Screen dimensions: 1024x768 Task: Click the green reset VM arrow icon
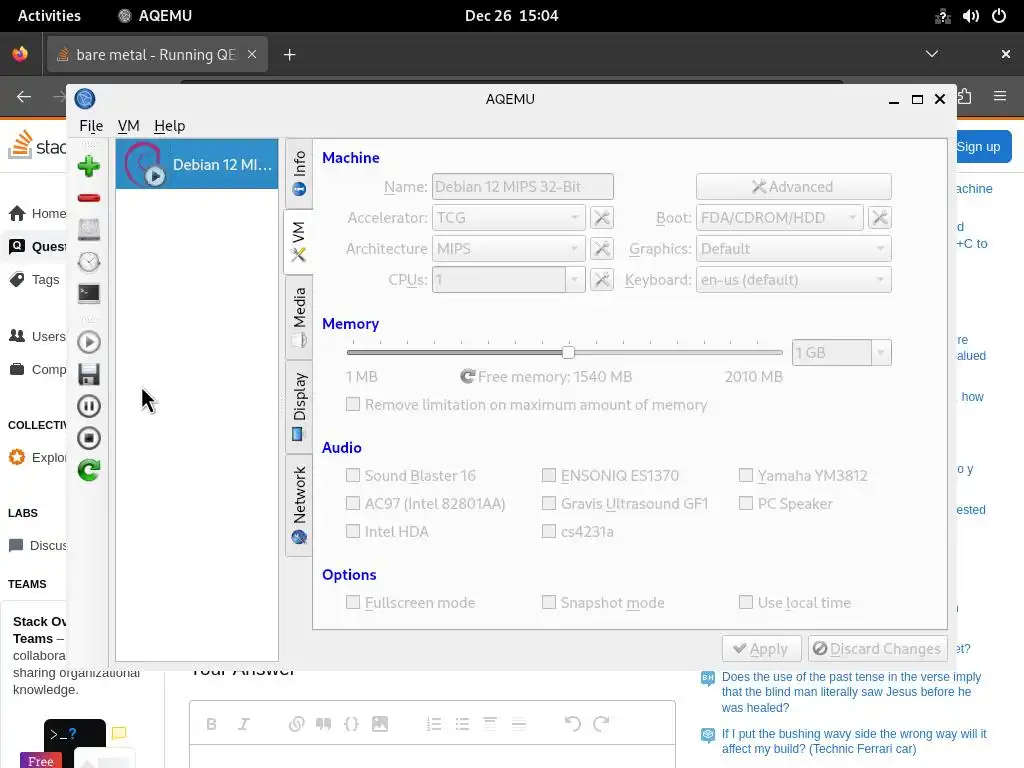[x=89, y=470]
